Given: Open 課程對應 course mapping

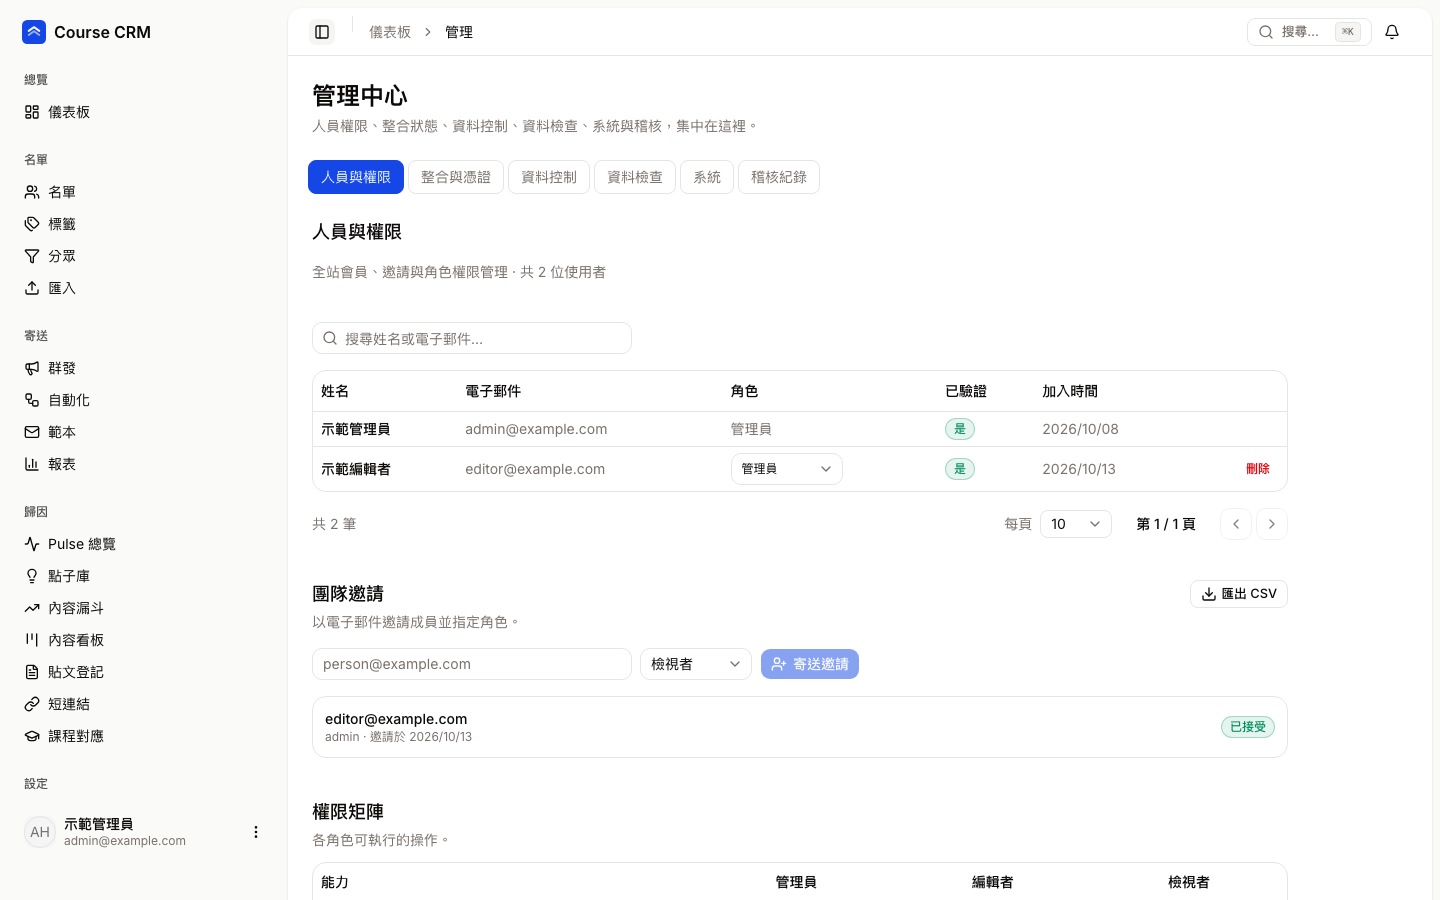Looking at the screenshot, I should coord(143,736).
